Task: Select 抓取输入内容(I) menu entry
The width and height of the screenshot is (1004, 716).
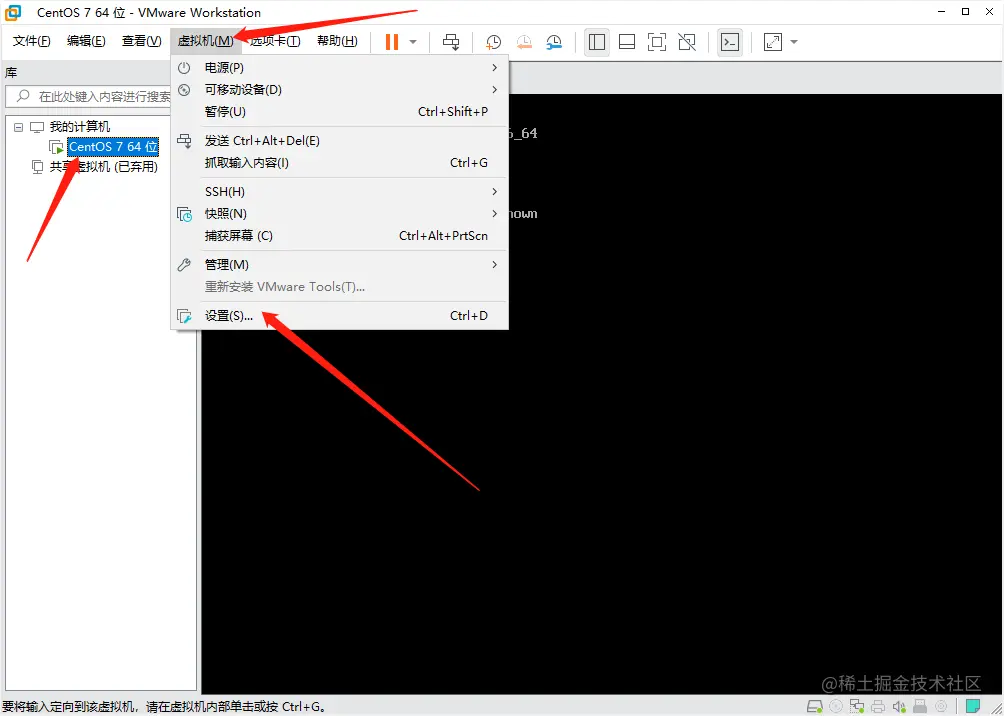Action: coord(339,163)
